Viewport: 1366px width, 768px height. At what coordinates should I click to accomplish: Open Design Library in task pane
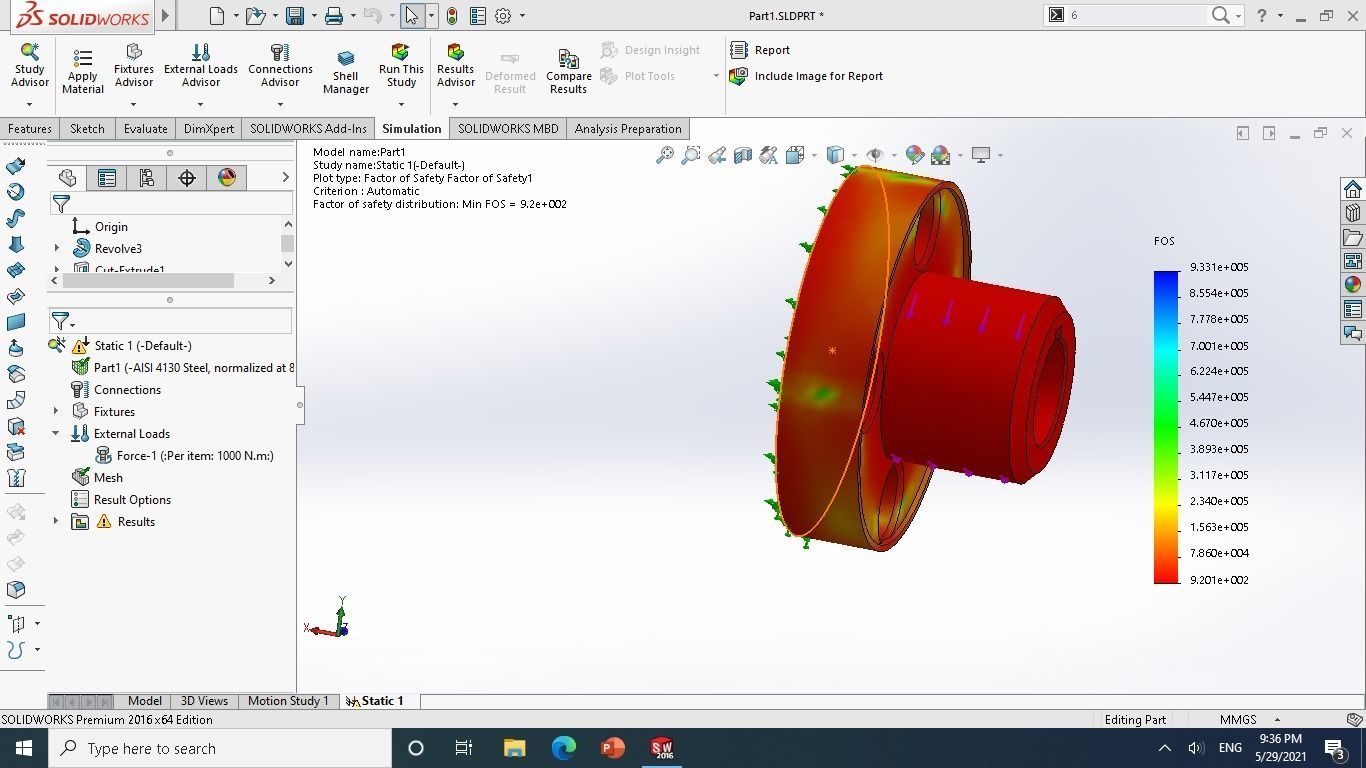pos(1353,213)
